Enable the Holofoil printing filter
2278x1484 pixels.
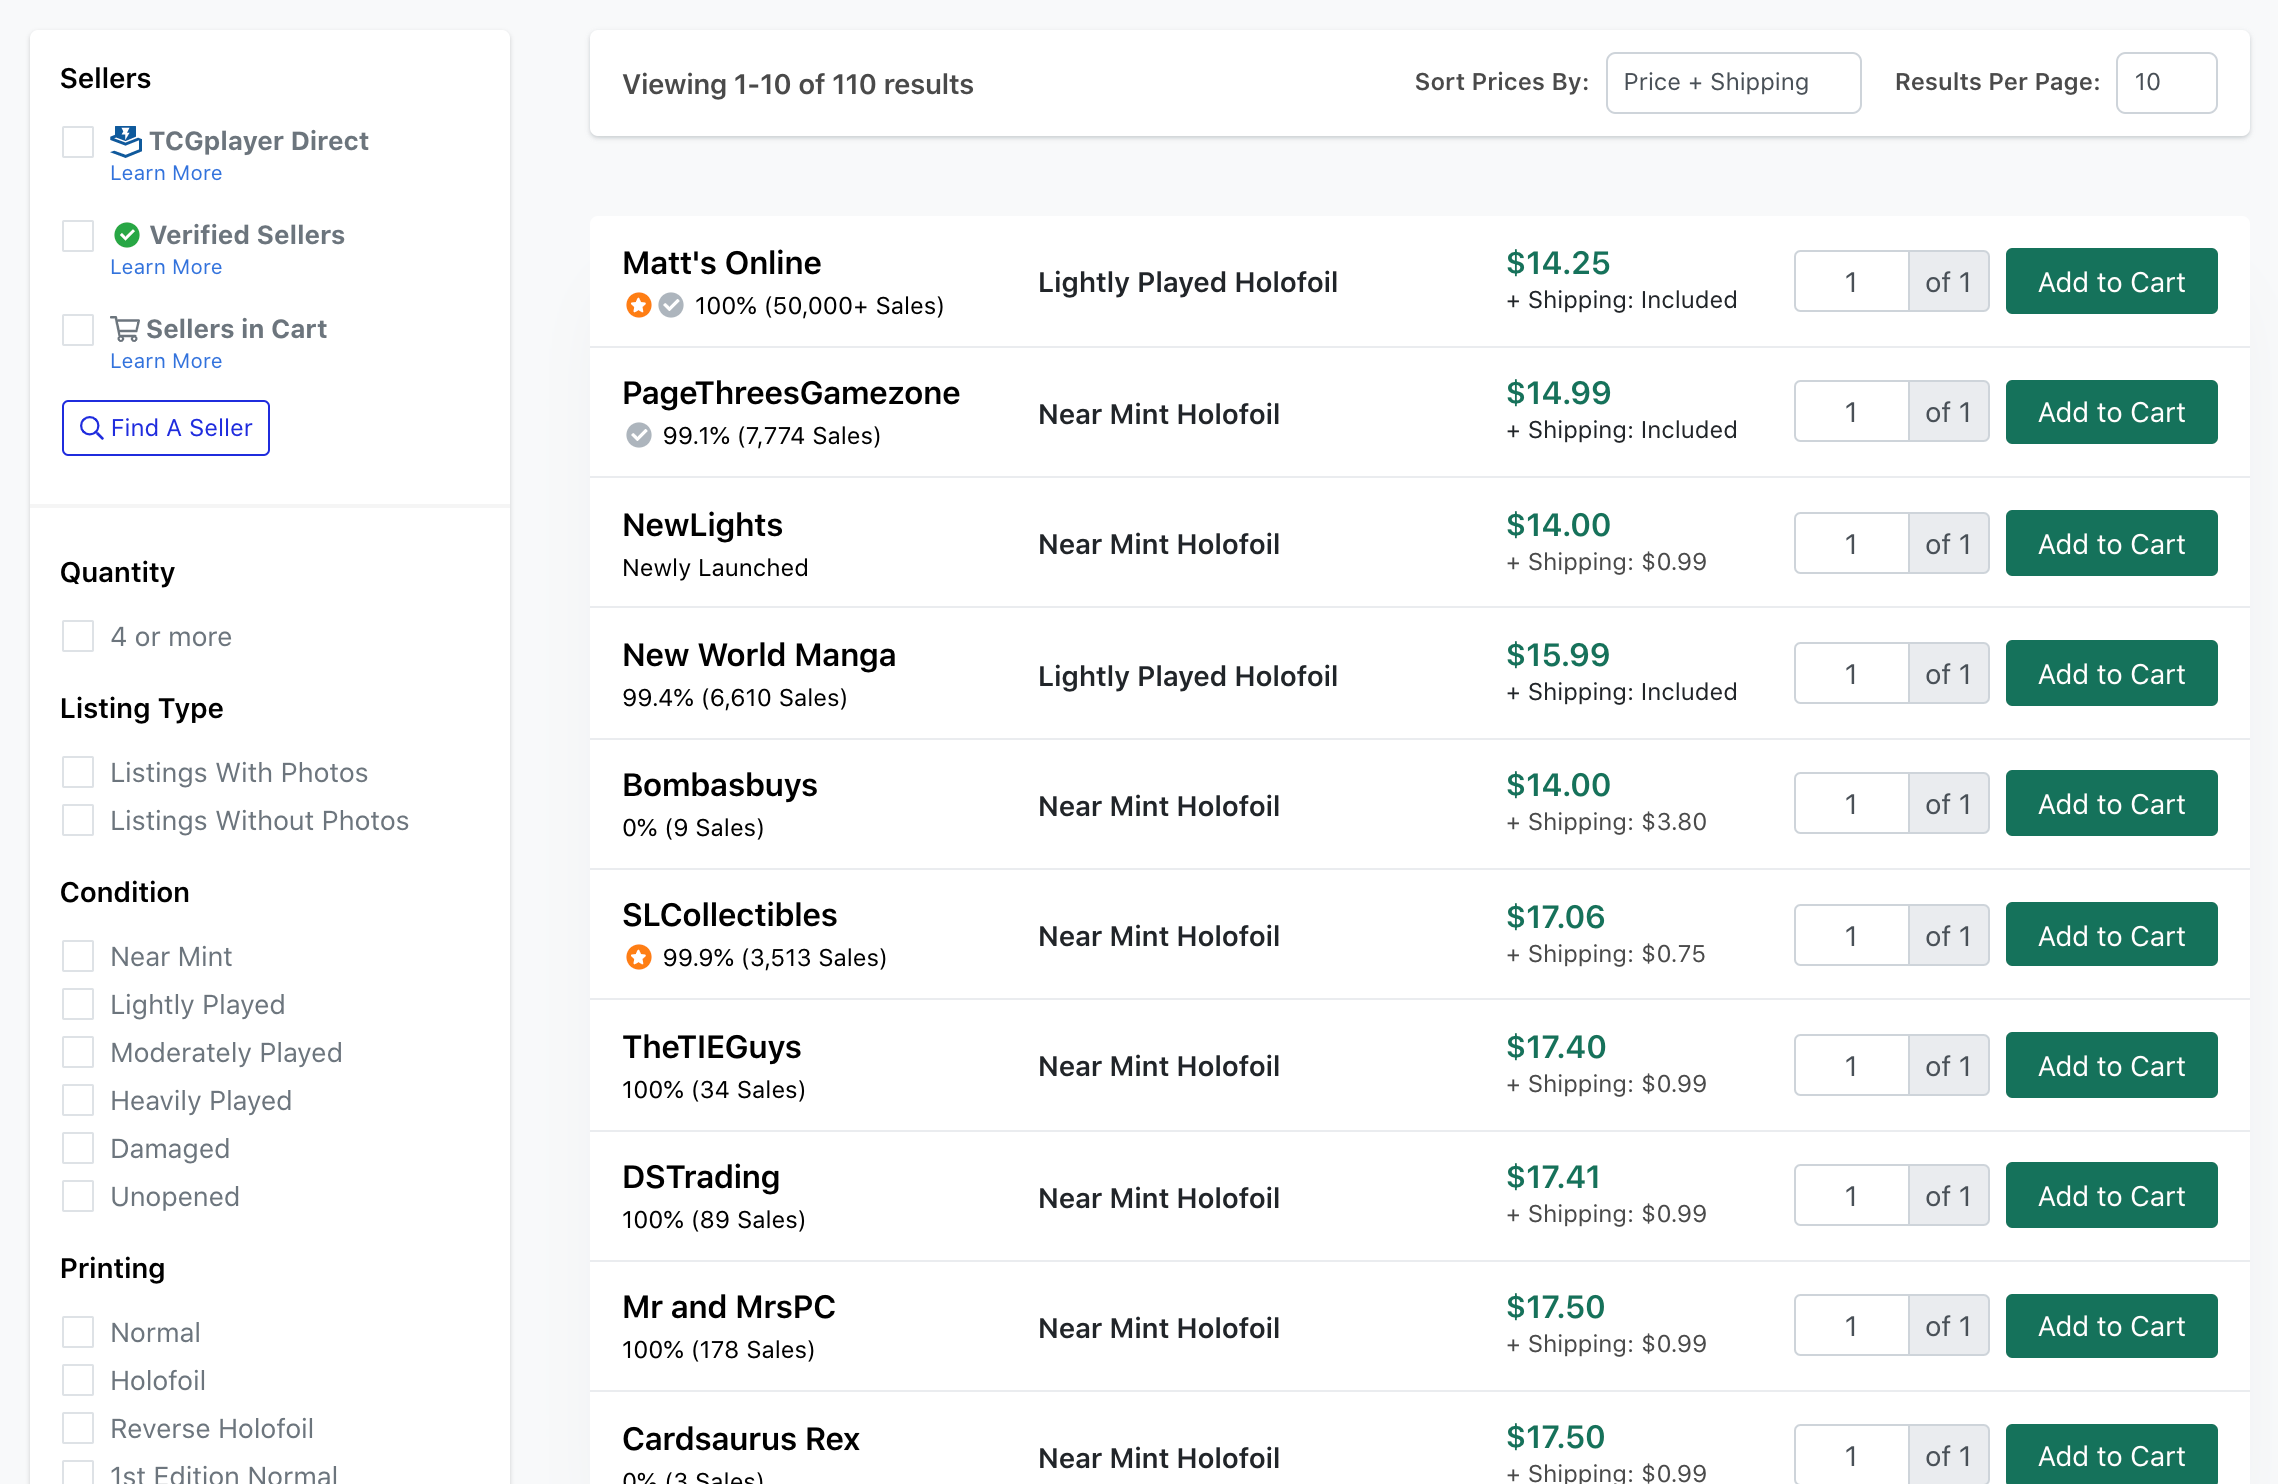(78, 1380)
